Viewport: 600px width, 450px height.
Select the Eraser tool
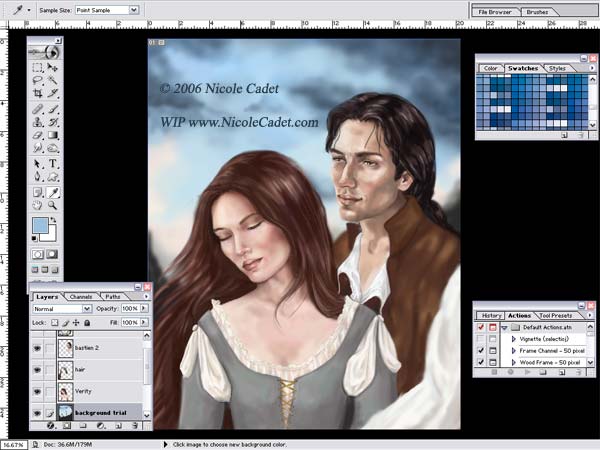(38, 135)
